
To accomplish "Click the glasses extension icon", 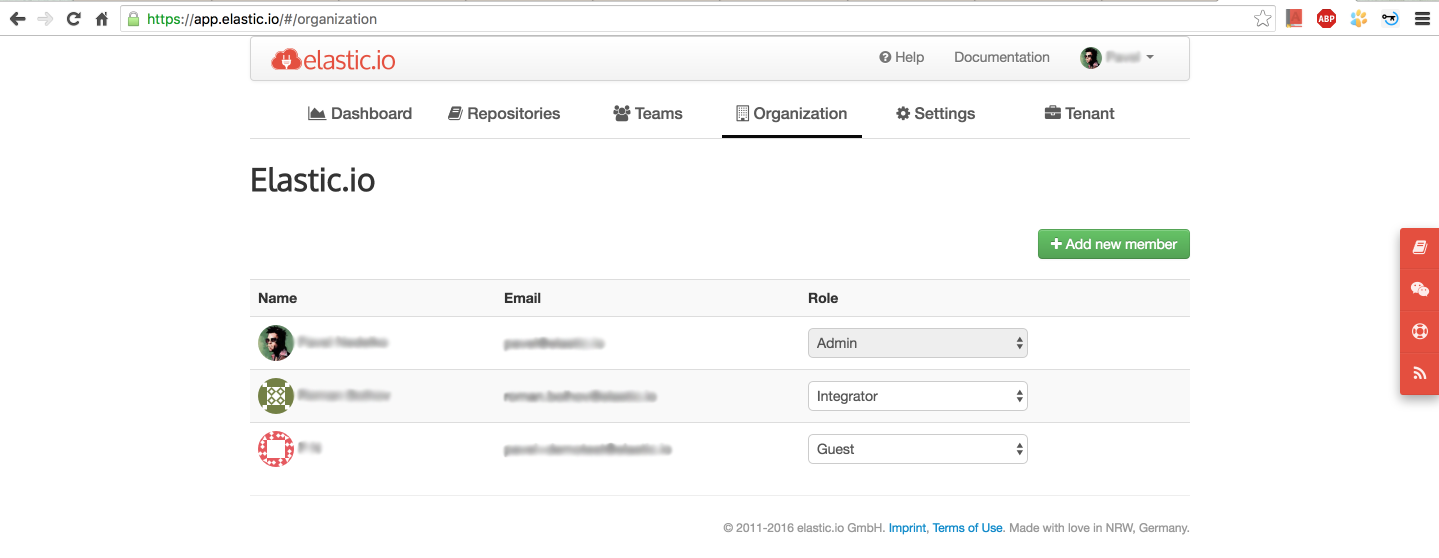I will pyautogui.click(x=1390, y=18).
